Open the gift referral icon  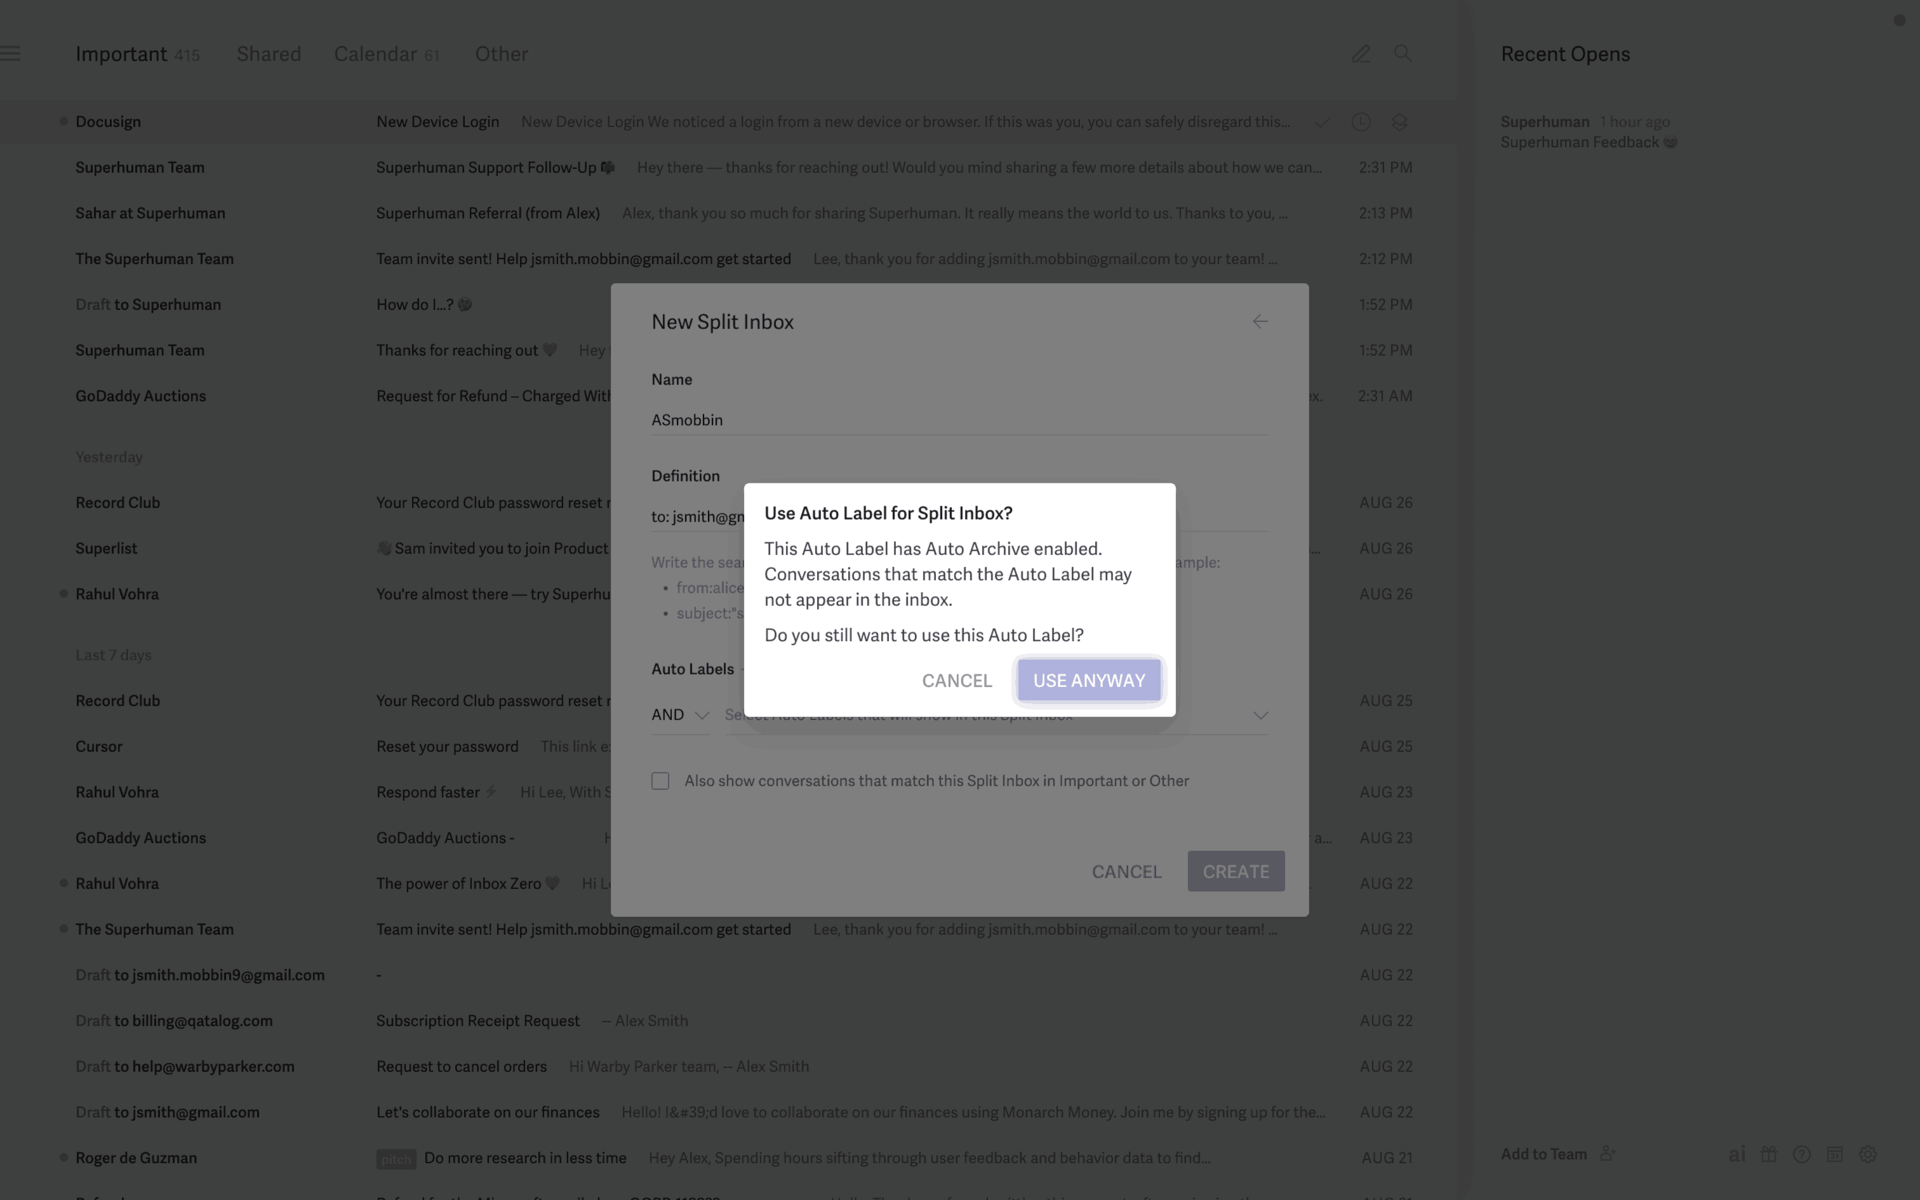pos(1769,1154)
